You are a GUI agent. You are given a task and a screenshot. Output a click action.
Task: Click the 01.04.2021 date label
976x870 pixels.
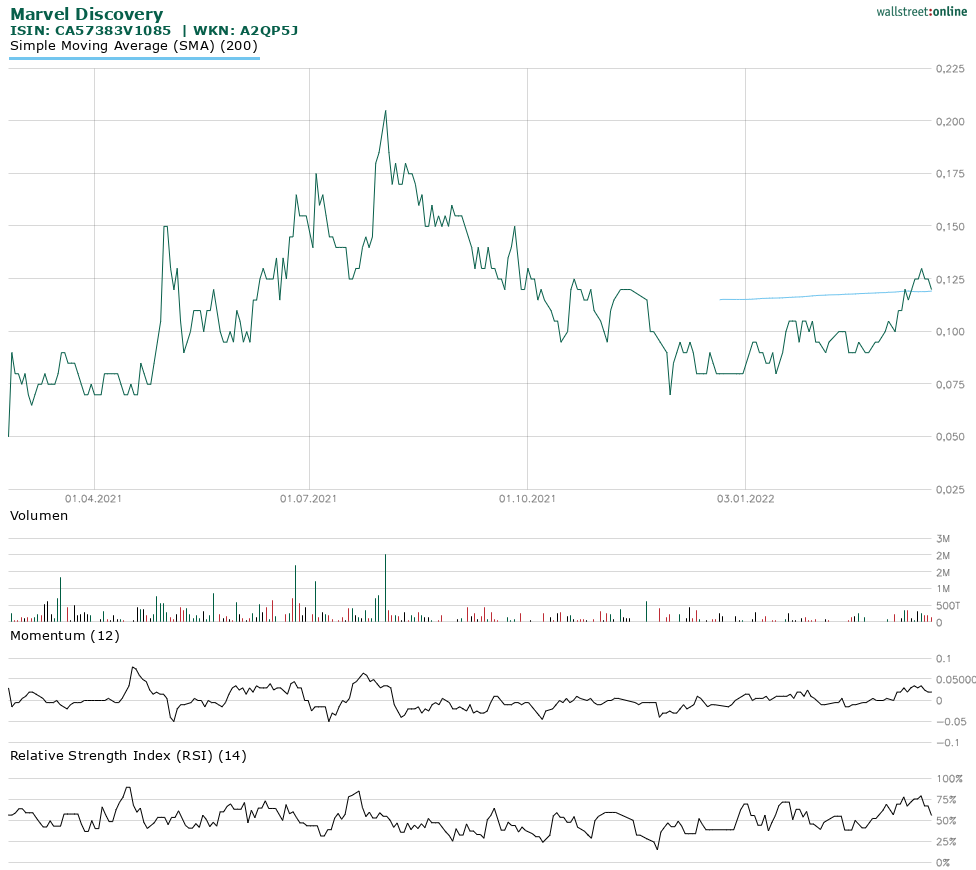tap(93, 498)
